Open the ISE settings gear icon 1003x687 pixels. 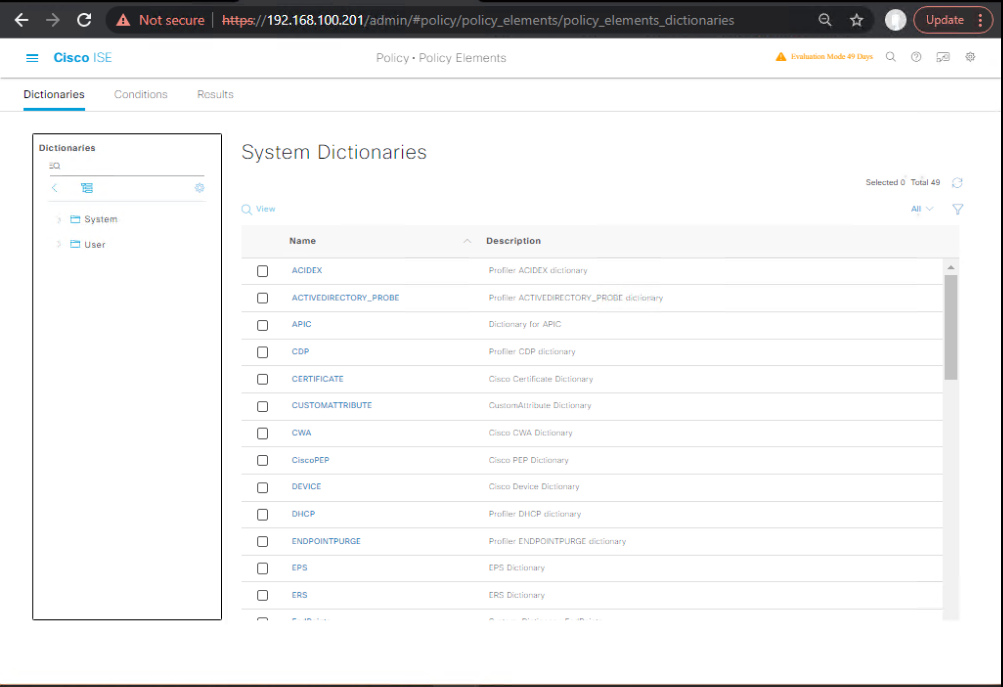pos(970,57)
